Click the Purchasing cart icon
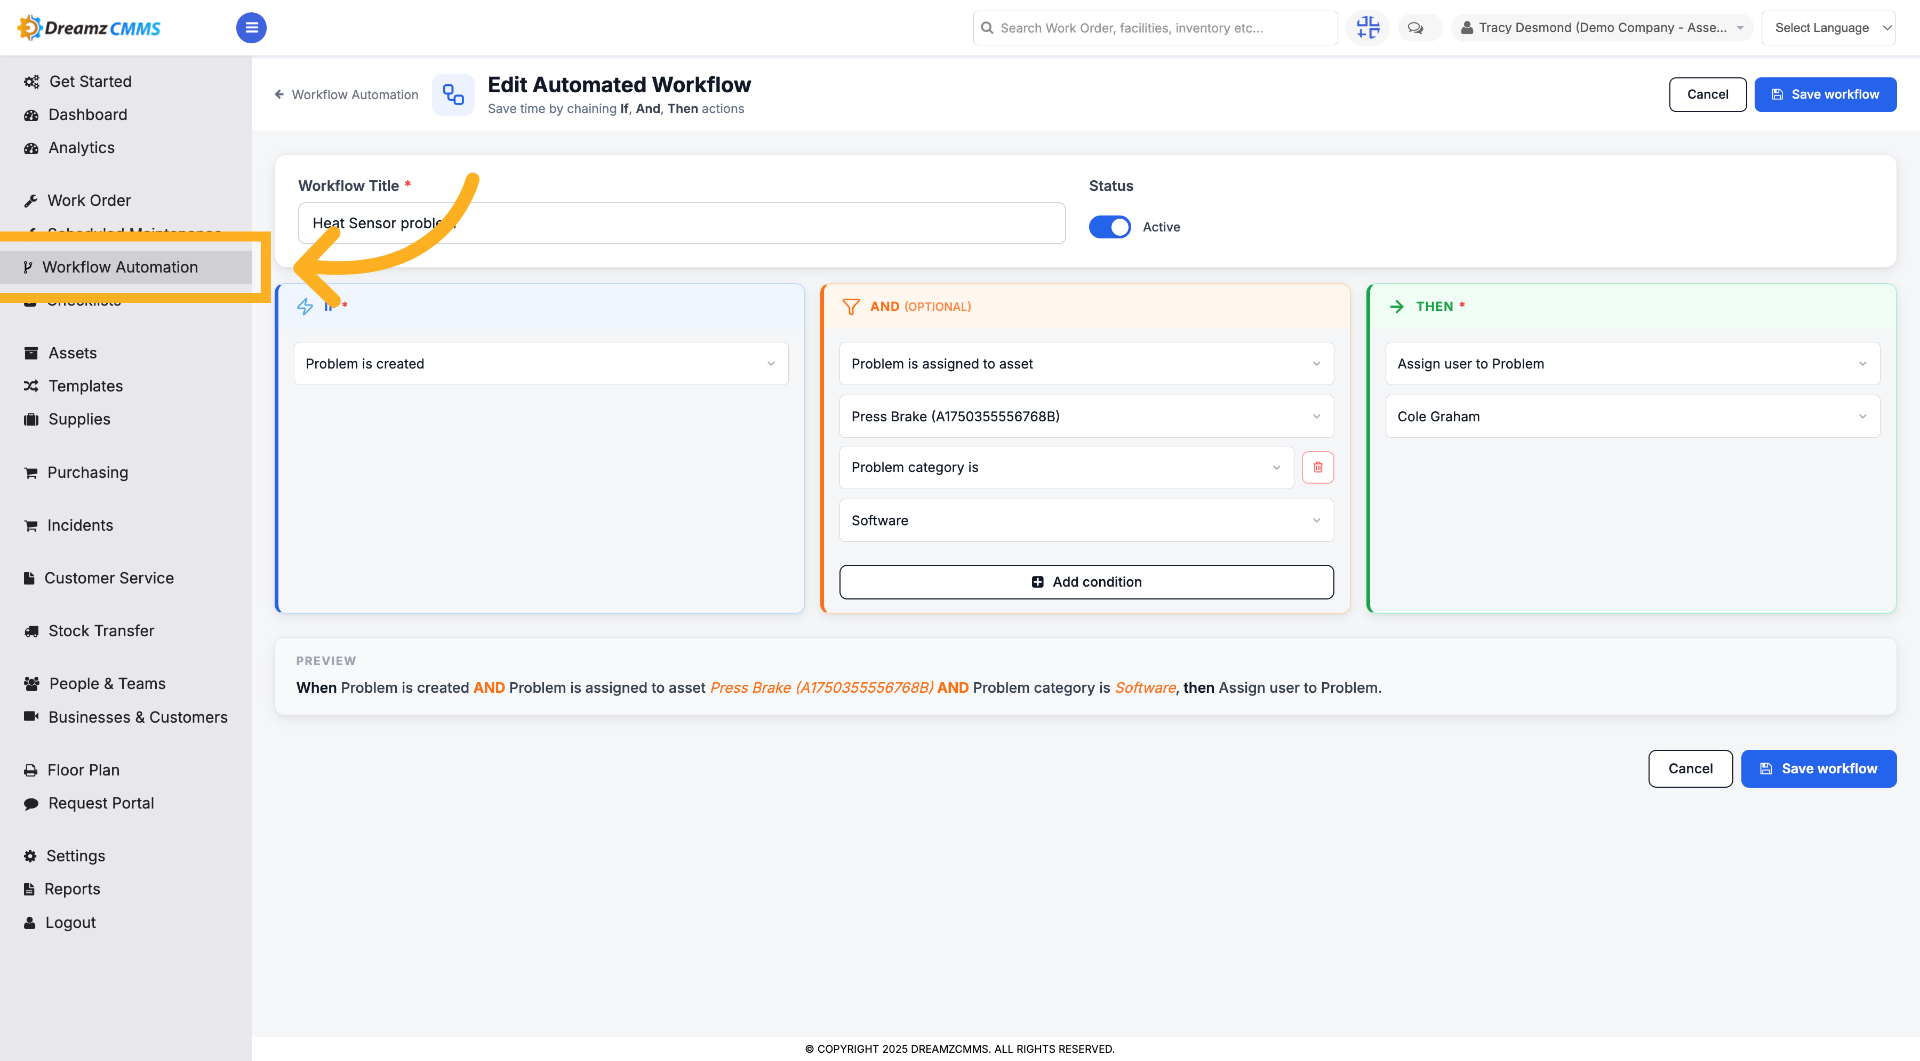1920x1061 pixels. 31,473
